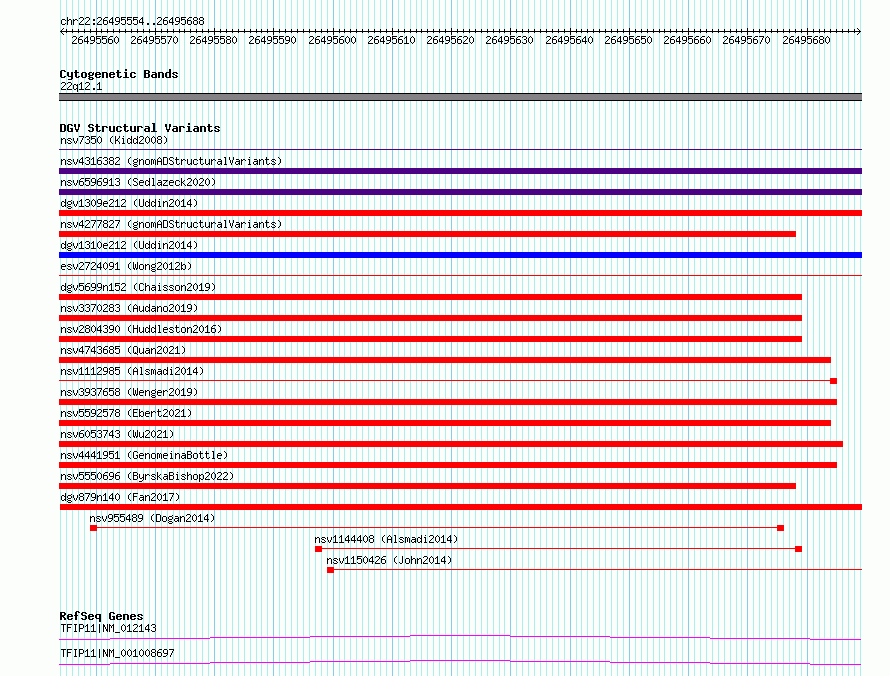Open TFIP11|NM_001008697 gene label
The height and width of the screenshot is (676, 890).
117,653
